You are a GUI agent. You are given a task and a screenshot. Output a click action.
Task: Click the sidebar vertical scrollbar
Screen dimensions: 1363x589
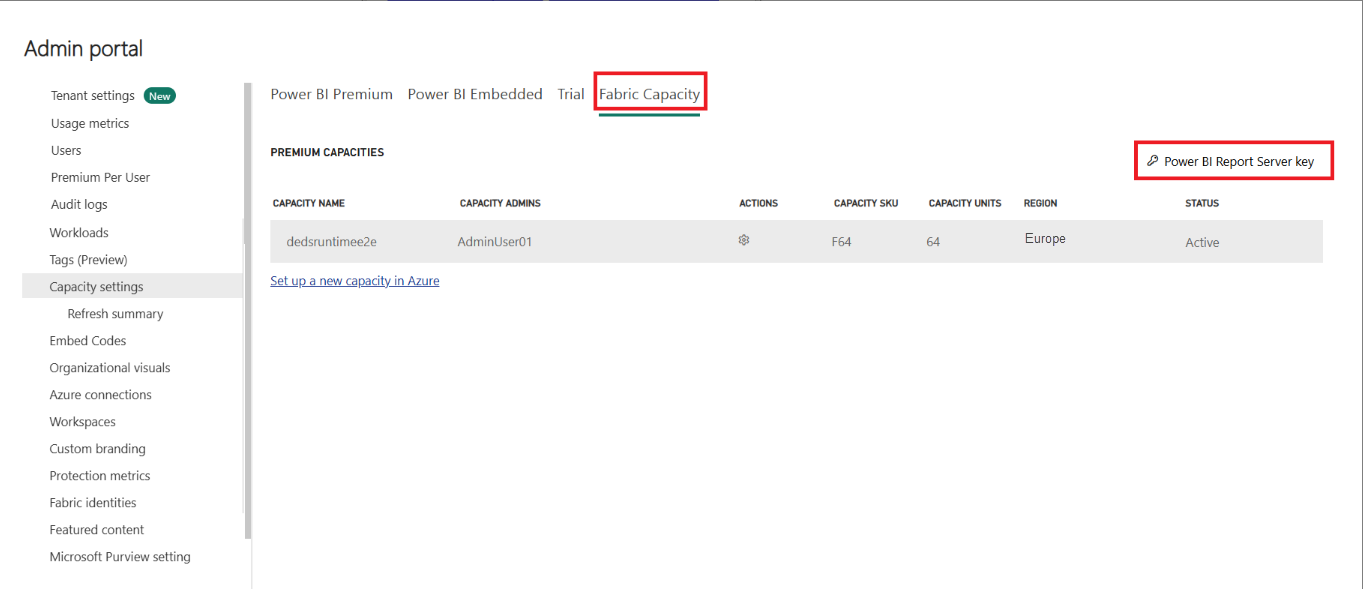pos(247,310)
